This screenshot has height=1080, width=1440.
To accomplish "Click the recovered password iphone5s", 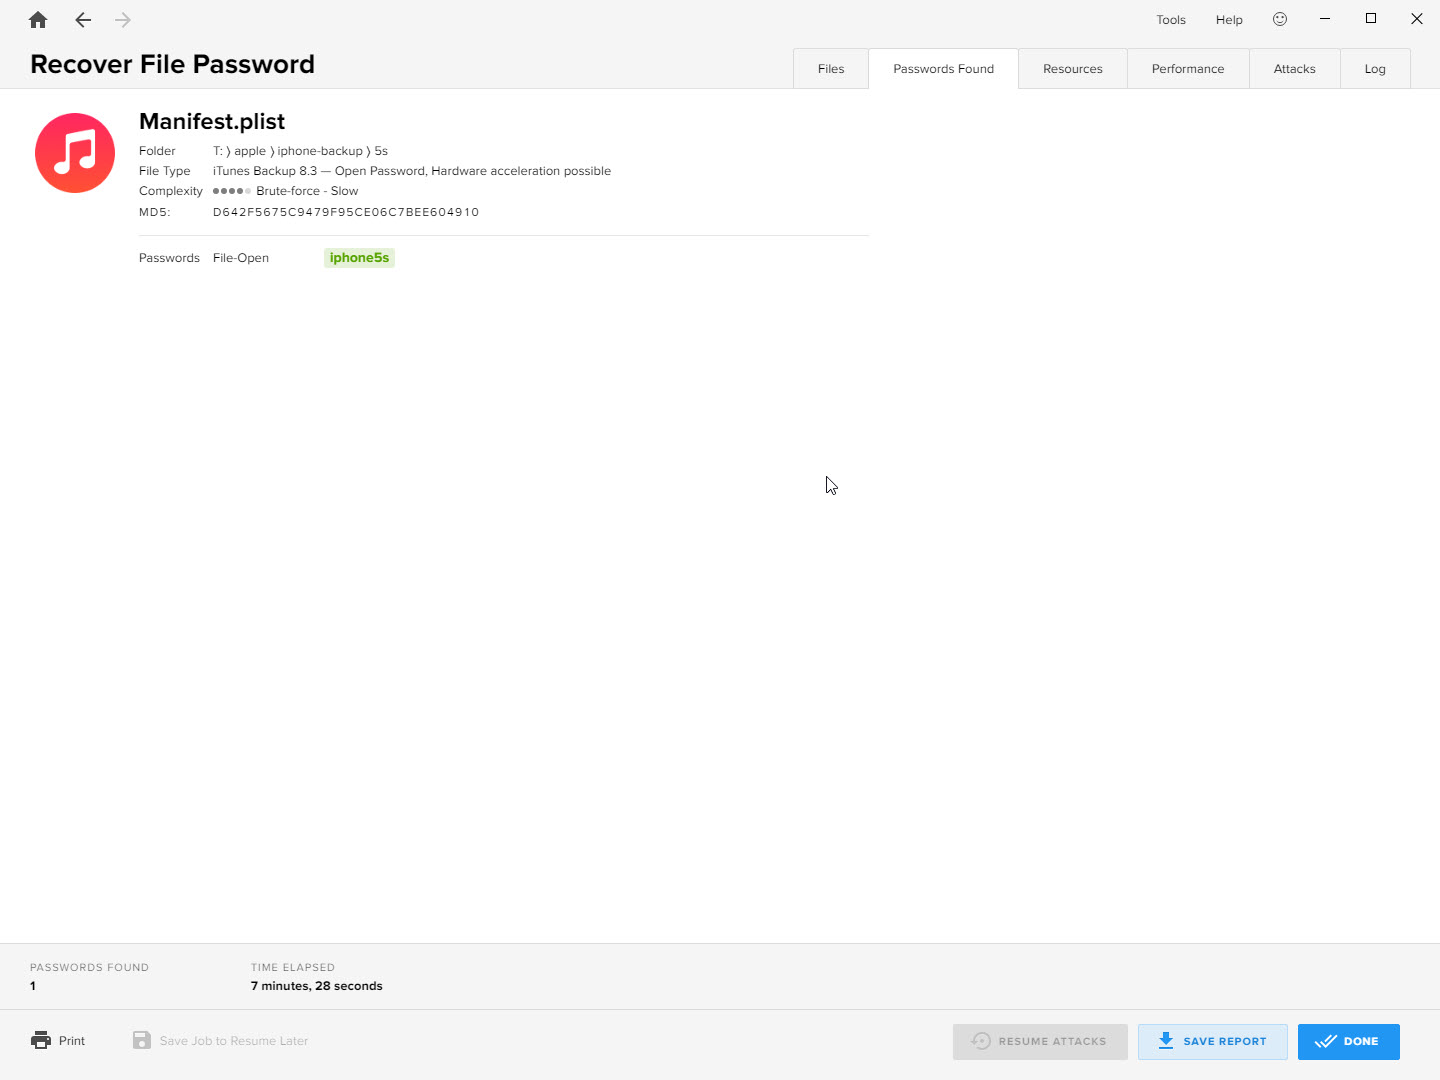I will point(359,258).
